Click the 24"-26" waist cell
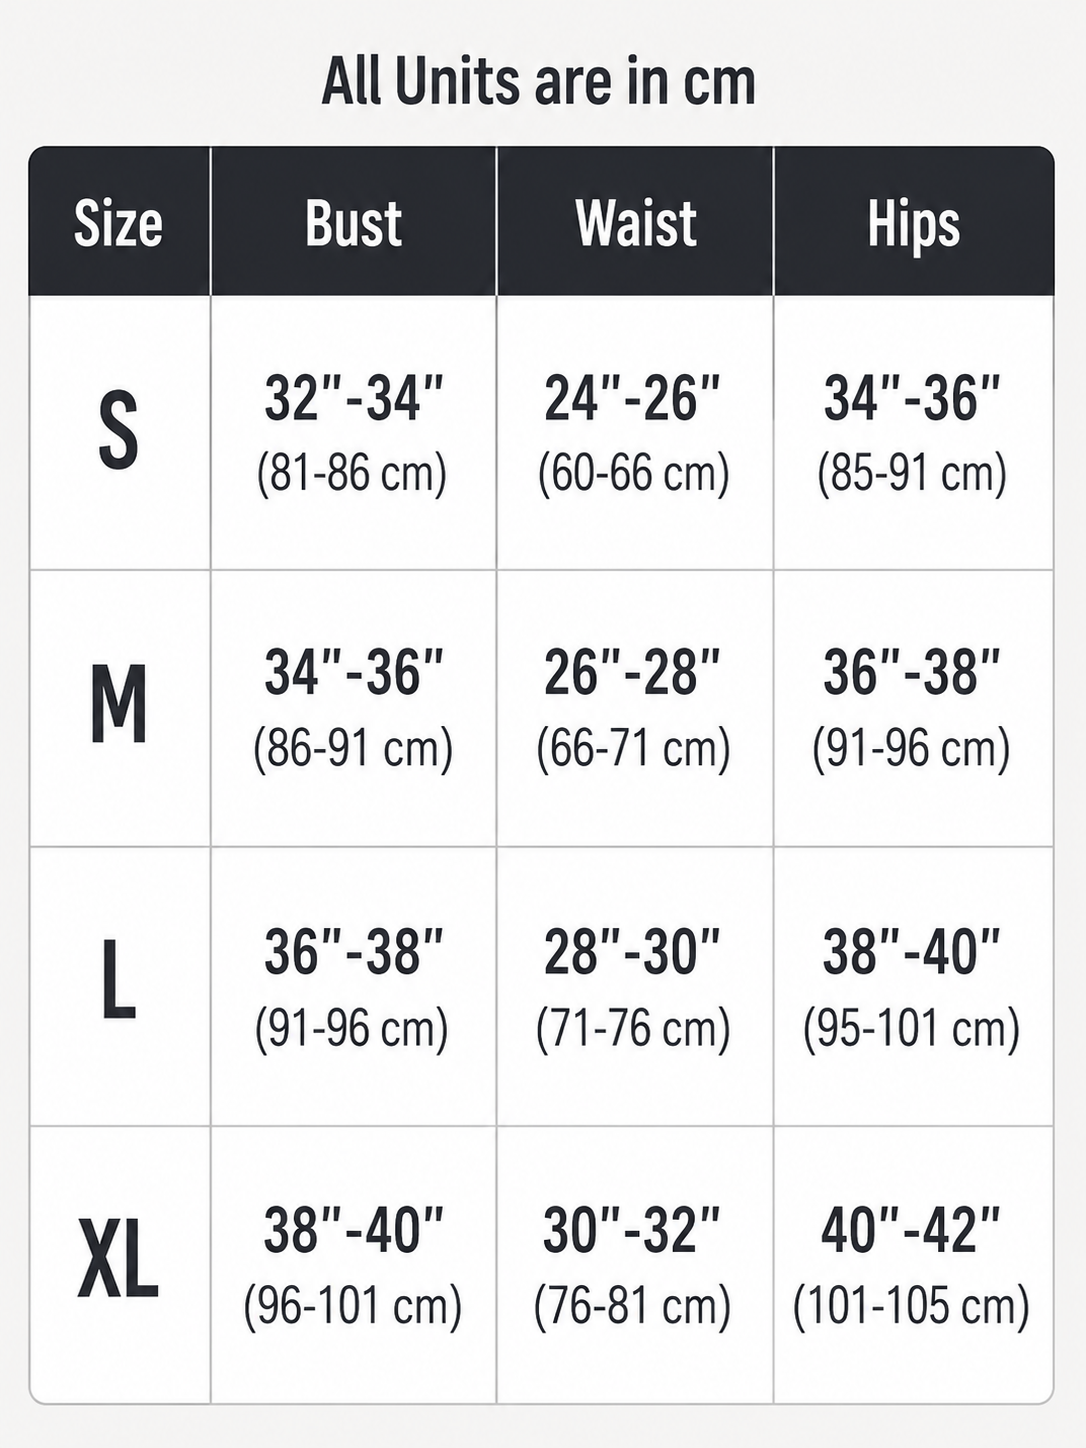1086x1448 pixels. click(632, 398)
